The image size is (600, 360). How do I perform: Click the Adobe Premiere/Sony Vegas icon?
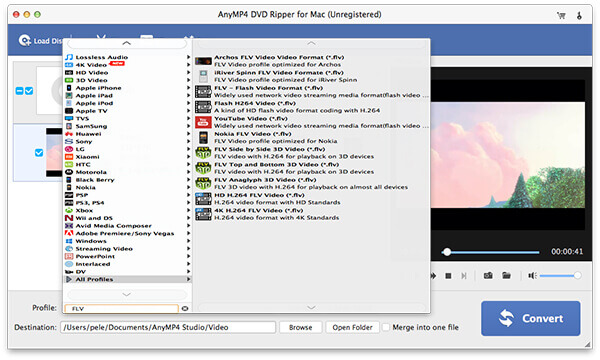point(69,233)
